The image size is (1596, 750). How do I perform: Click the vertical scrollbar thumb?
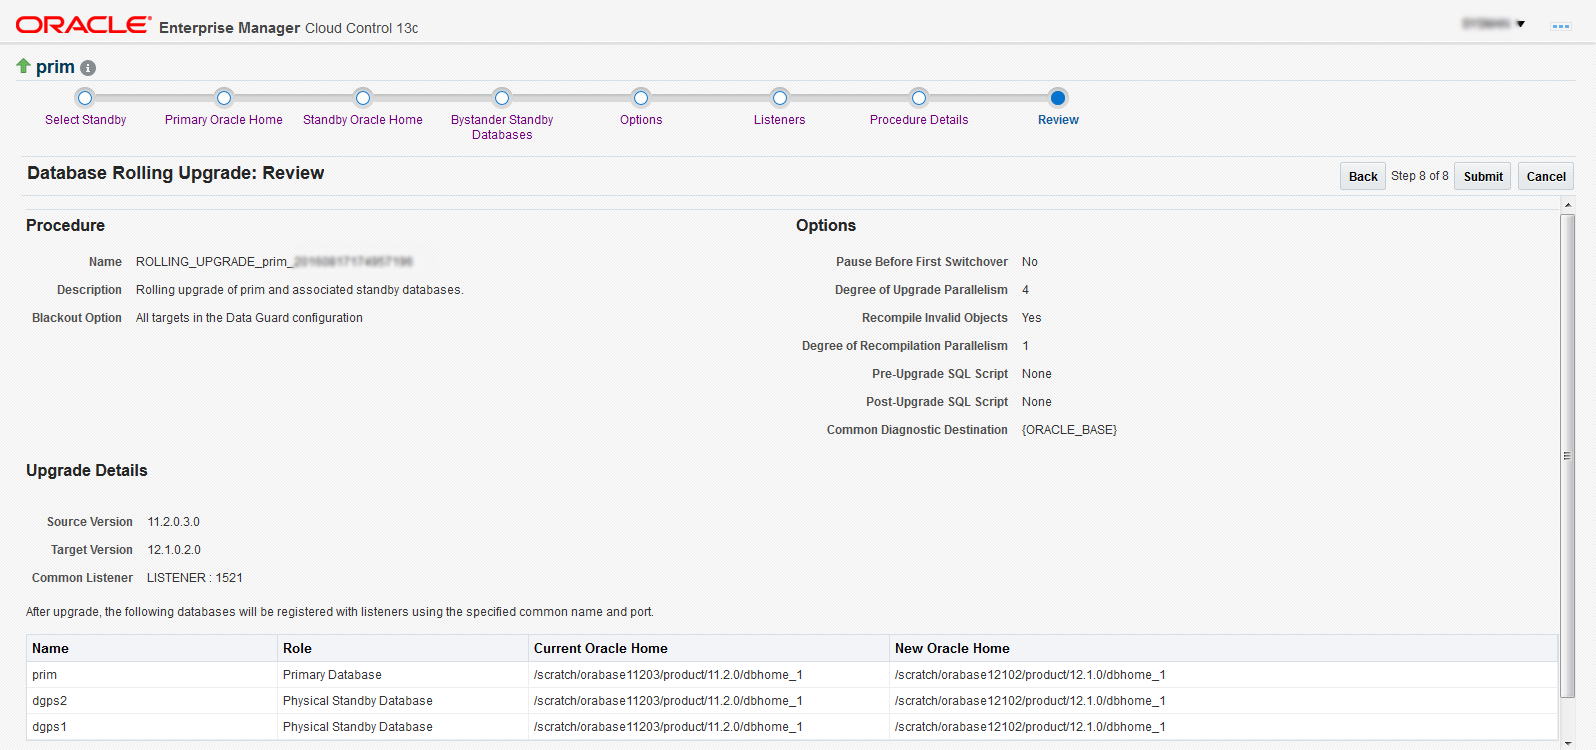[1567, 455]
